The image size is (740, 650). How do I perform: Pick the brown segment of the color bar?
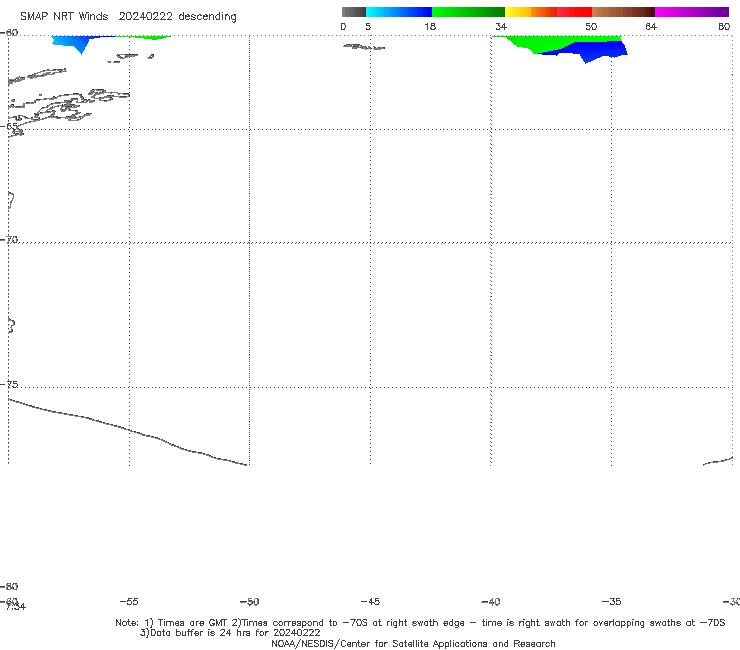click(623, 12)
